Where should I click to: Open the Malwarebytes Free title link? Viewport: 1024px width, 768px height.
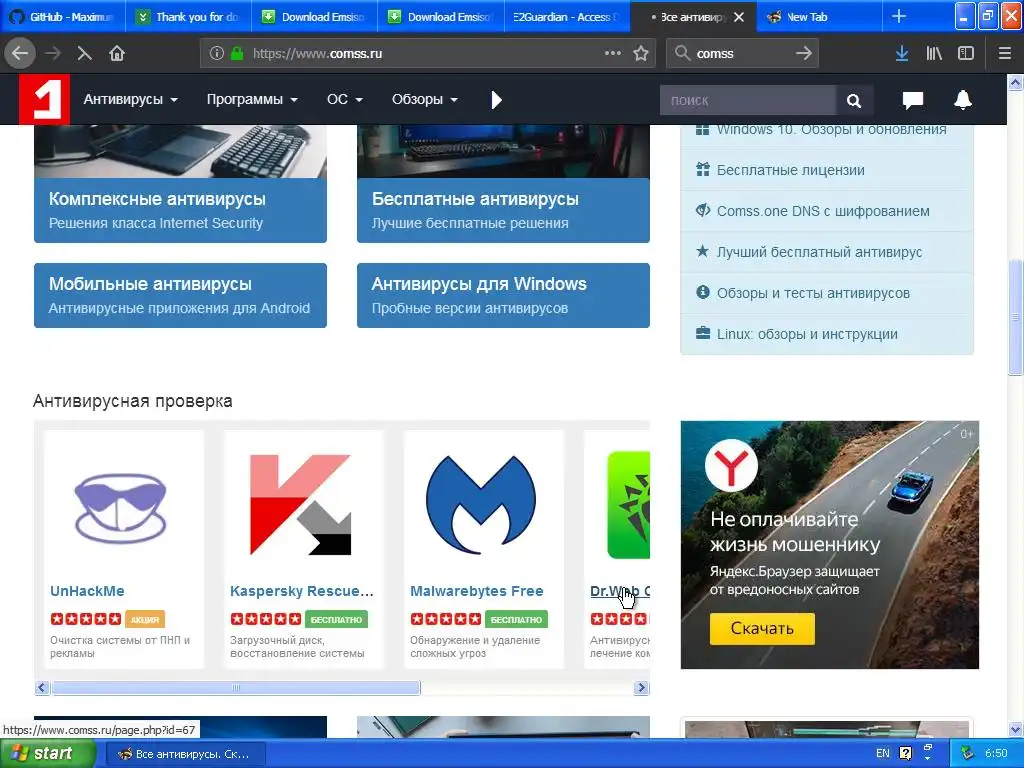tap(477, 591)
